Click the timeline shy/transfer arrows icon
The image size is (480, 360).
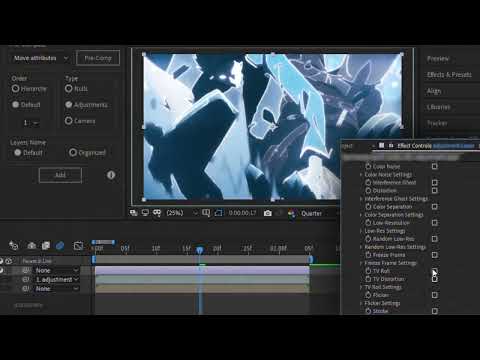13,246
